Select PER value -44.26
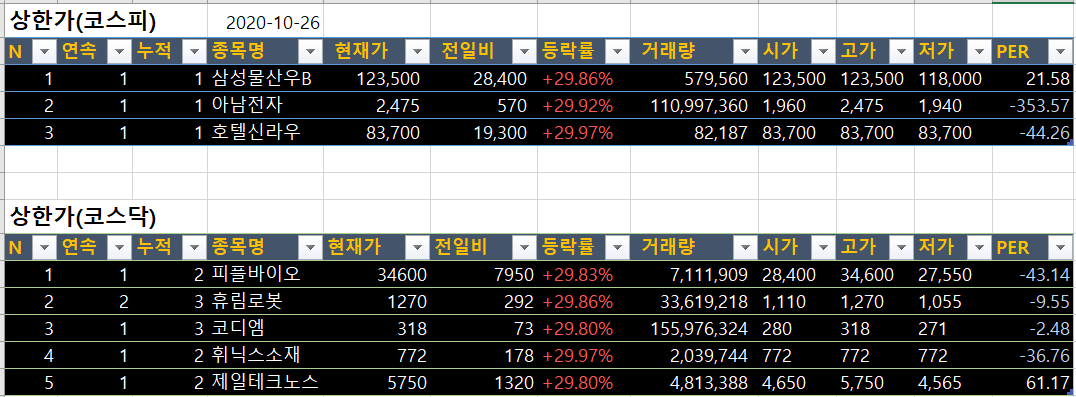The height and width of the screenshot is (397, 1076). pos(1033,132)
